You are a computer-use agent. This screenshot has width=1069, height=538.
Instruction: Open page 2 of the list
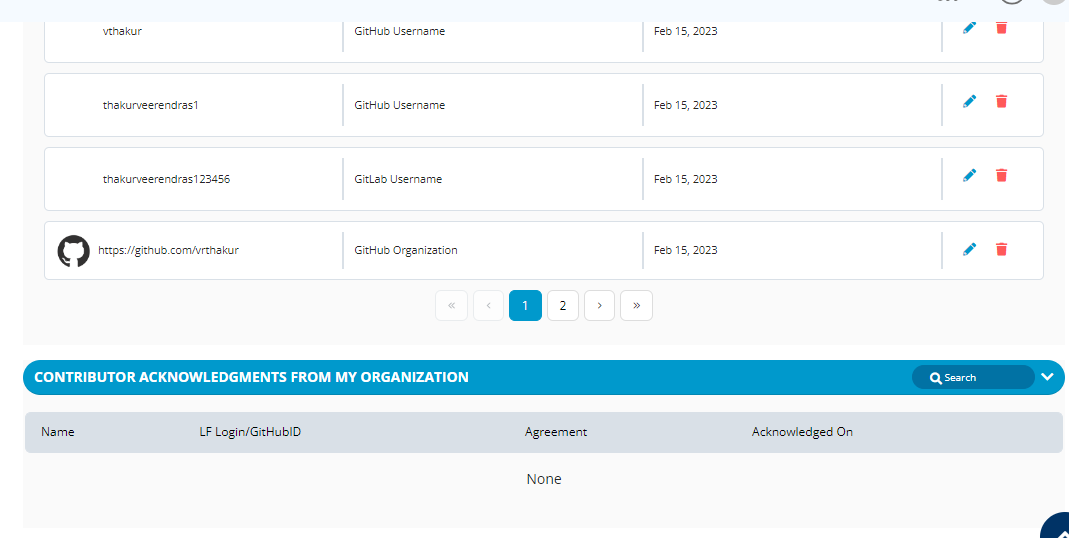562,305
